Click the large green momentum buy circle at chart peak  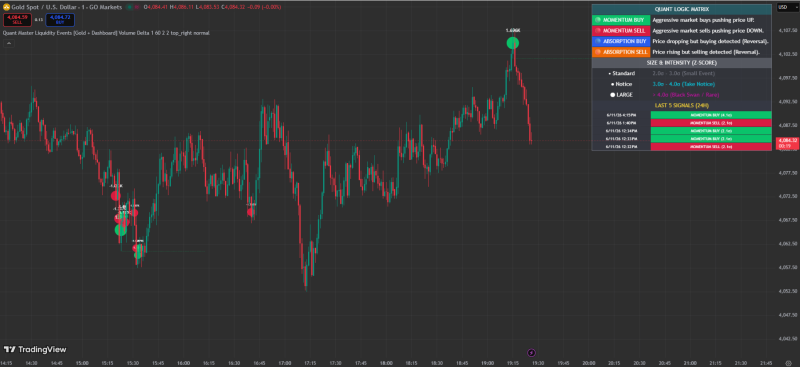pos(513,43)
